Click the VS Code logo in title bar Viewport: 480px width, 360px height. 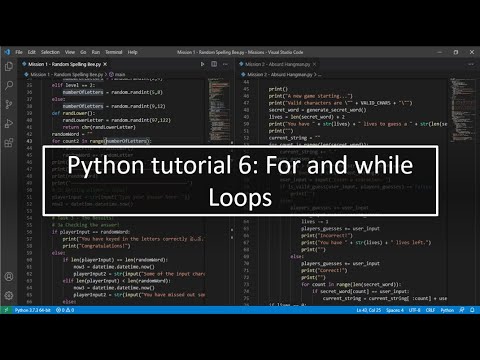click(x=7, y=52)
